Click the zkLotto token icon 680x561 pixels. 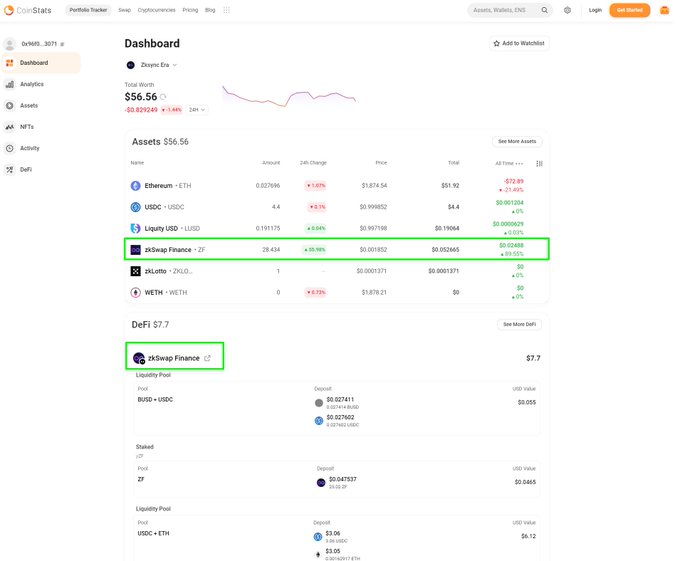(x=136, y=271)
